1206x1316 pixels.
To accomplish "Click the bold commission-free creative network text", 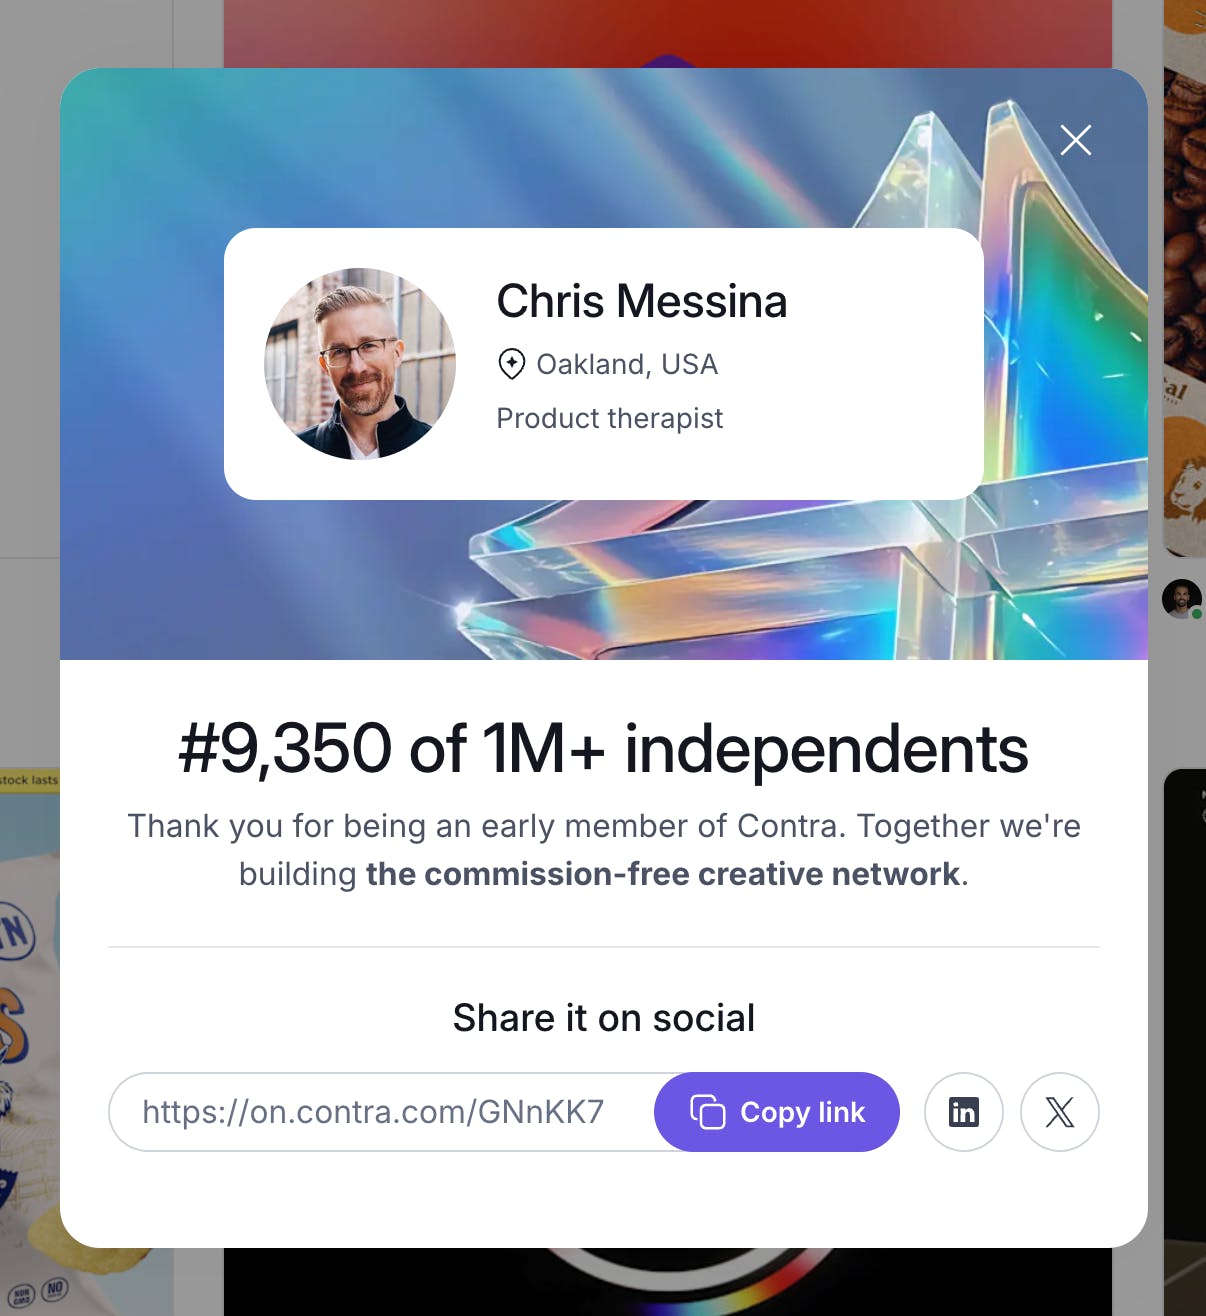I will click(x=662, y=874).
